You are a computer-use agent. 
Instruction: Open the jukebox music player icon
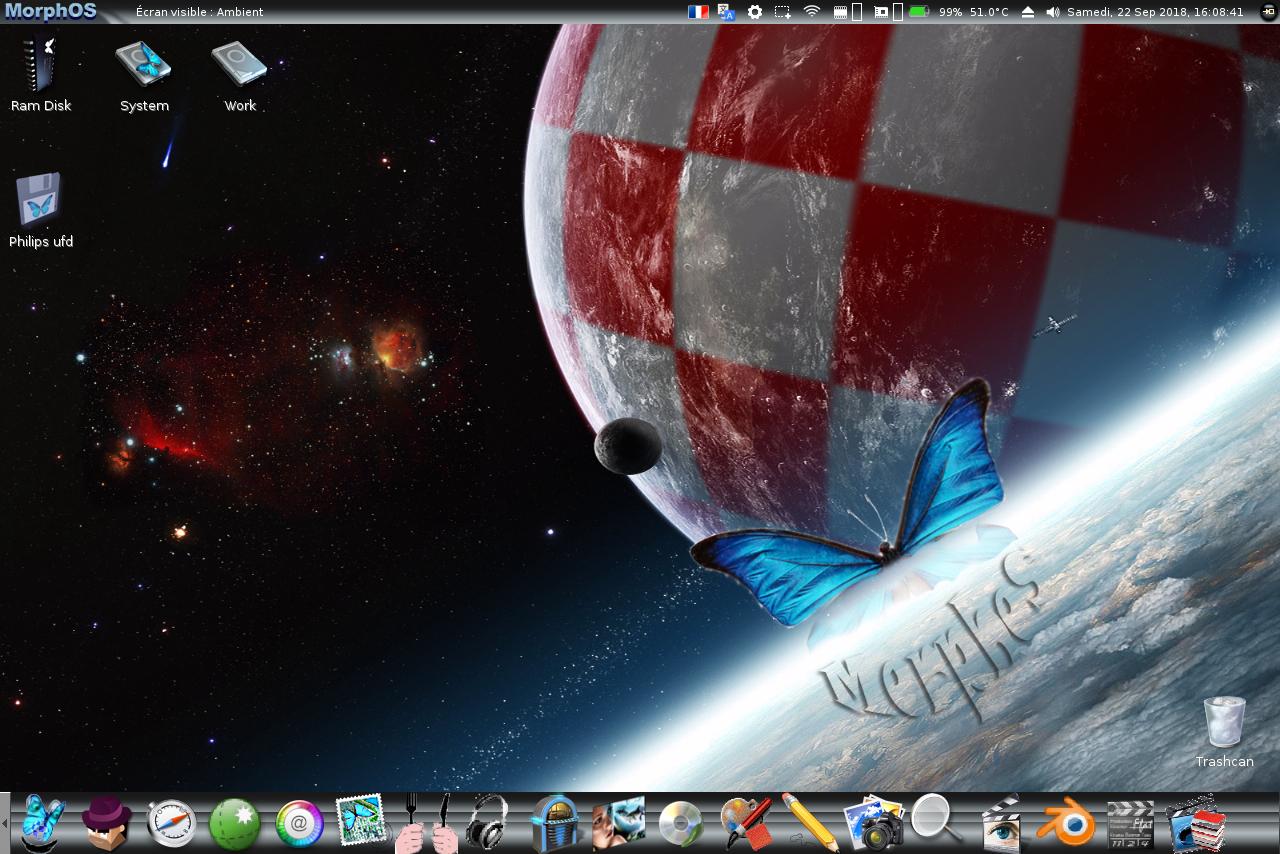[x=555, y=824]
